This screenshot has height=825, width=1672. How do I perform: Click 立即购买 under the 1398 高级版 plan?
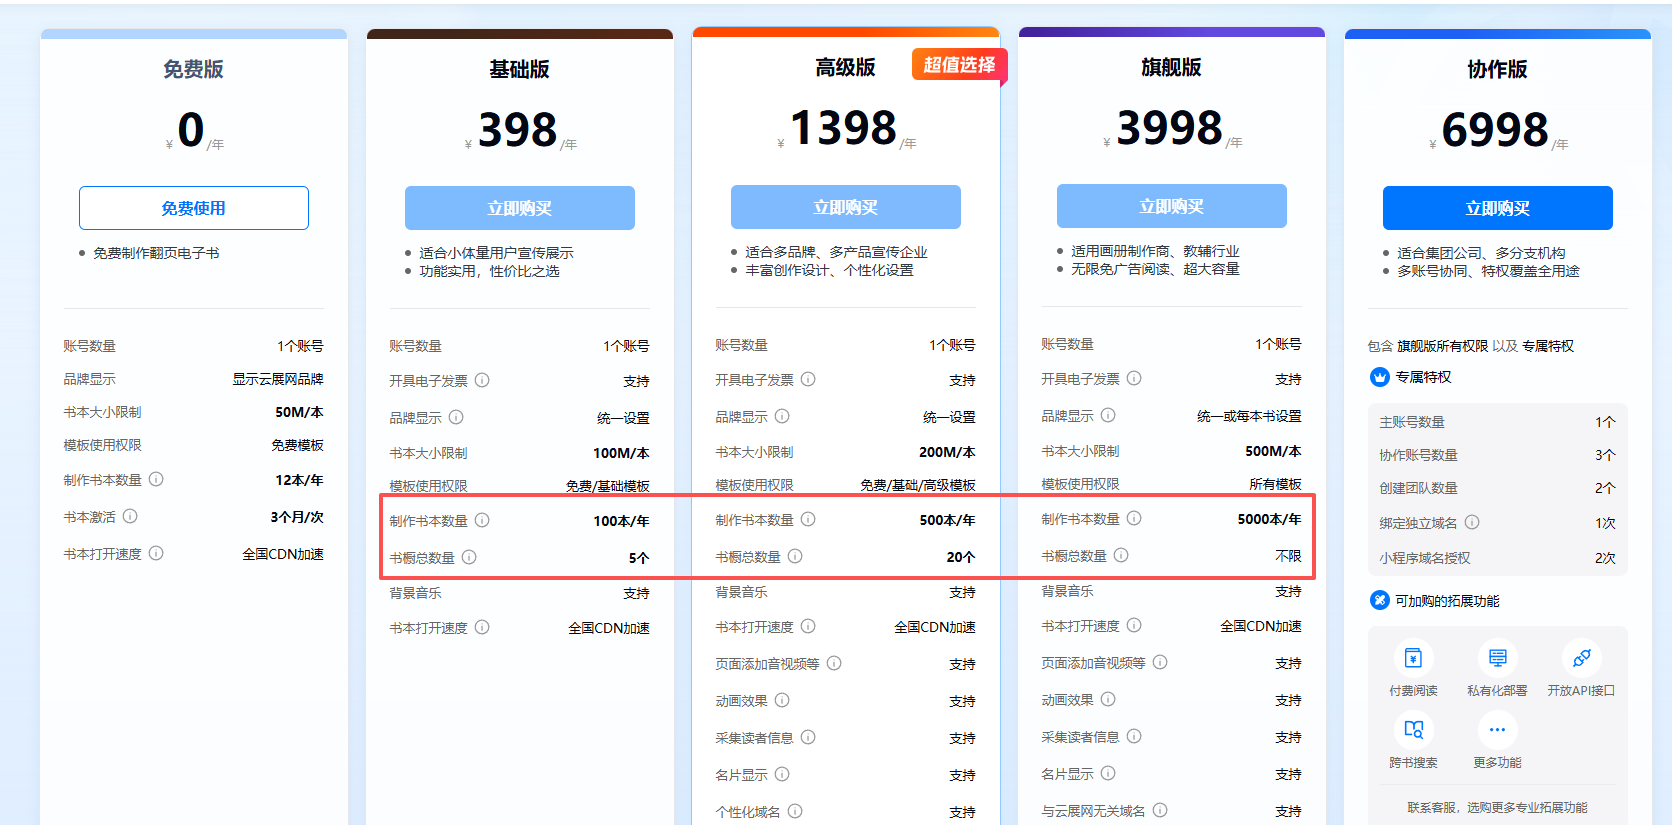[845, 207]
